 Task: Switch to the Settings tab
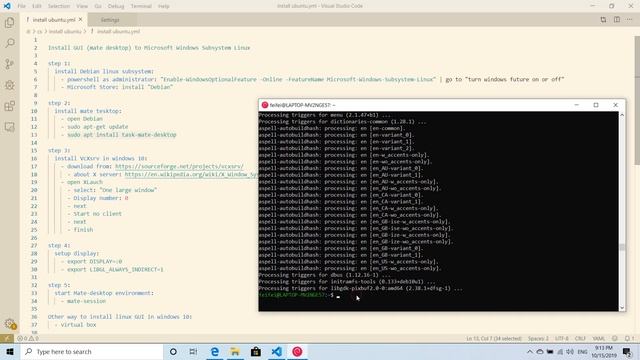[110, 20]
